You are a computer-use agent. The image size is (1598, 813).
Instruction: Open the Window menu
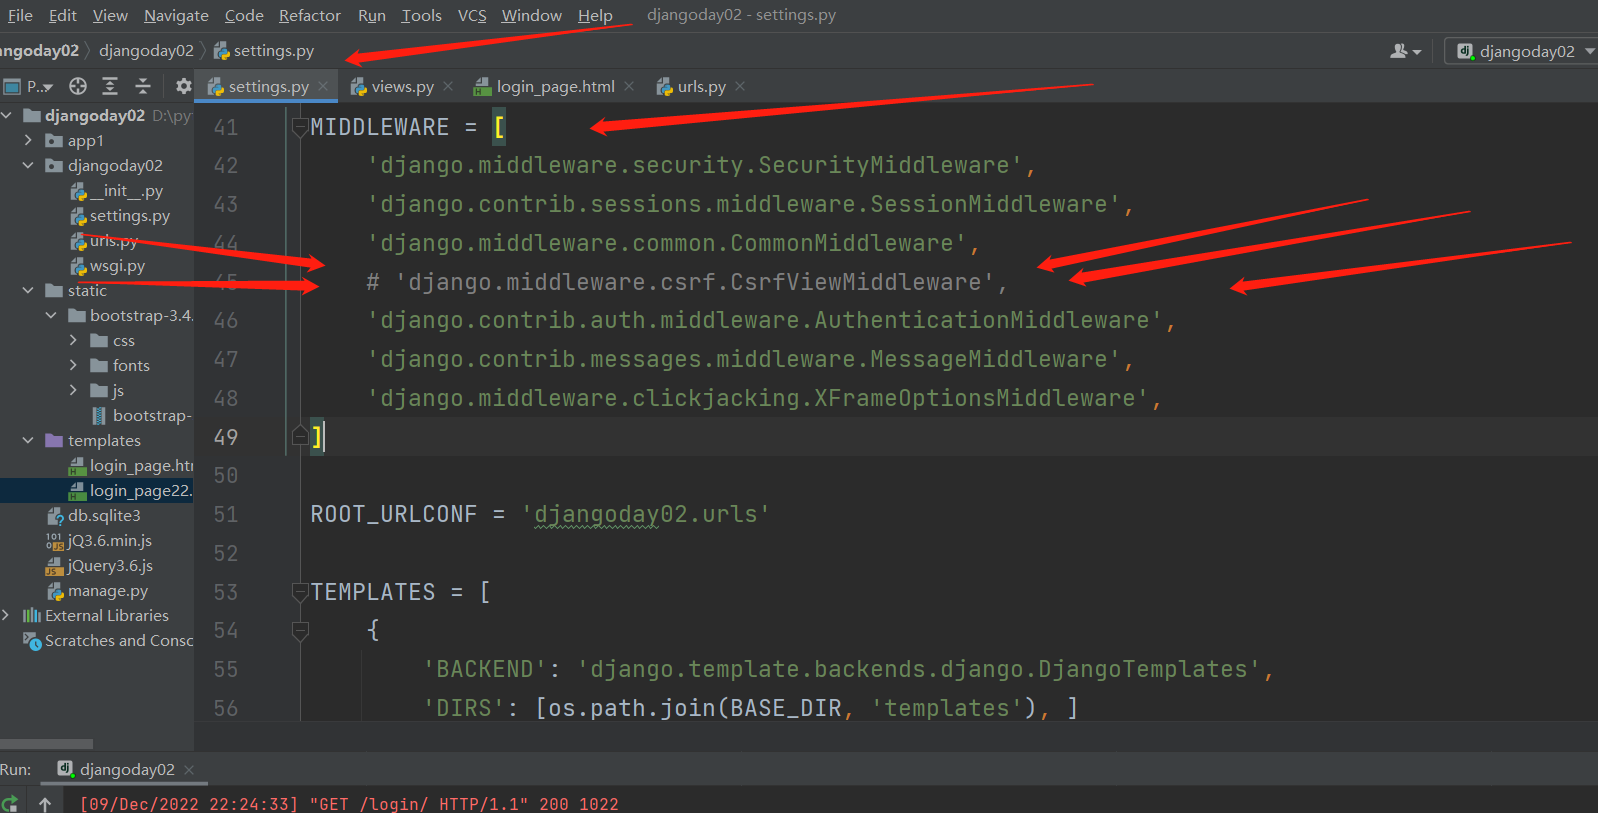532,15
